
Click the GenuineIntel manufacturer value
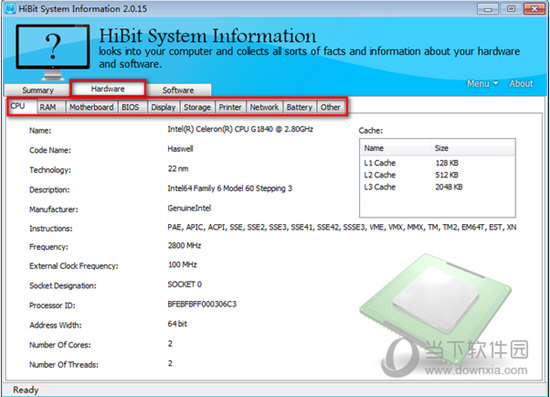pyautogui.click(x=189, y=208)
